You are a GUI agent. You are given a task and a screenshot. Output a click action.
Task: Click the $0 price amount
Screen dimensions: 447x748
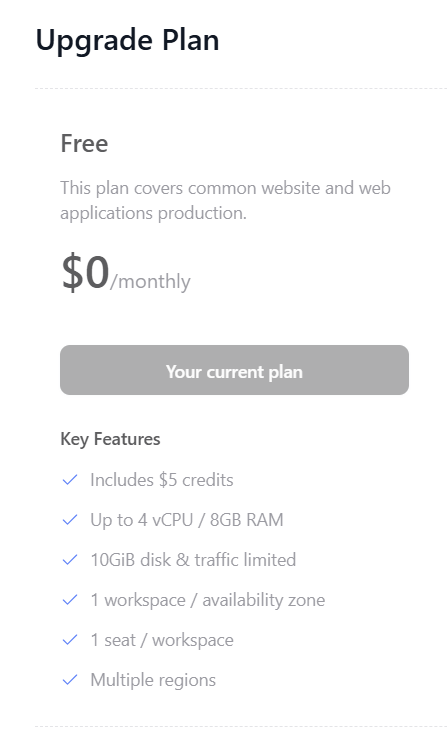point(86,272)
